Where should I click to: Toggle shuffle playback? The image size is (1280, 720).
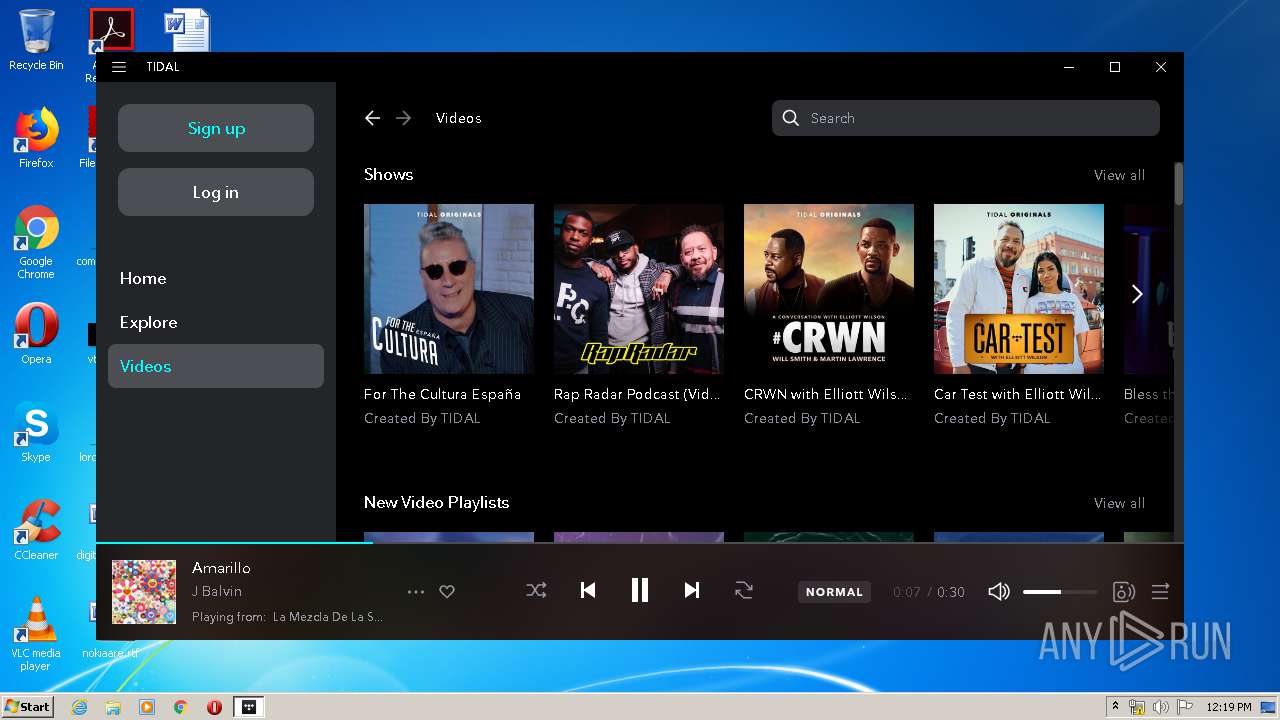click(536, 591)
